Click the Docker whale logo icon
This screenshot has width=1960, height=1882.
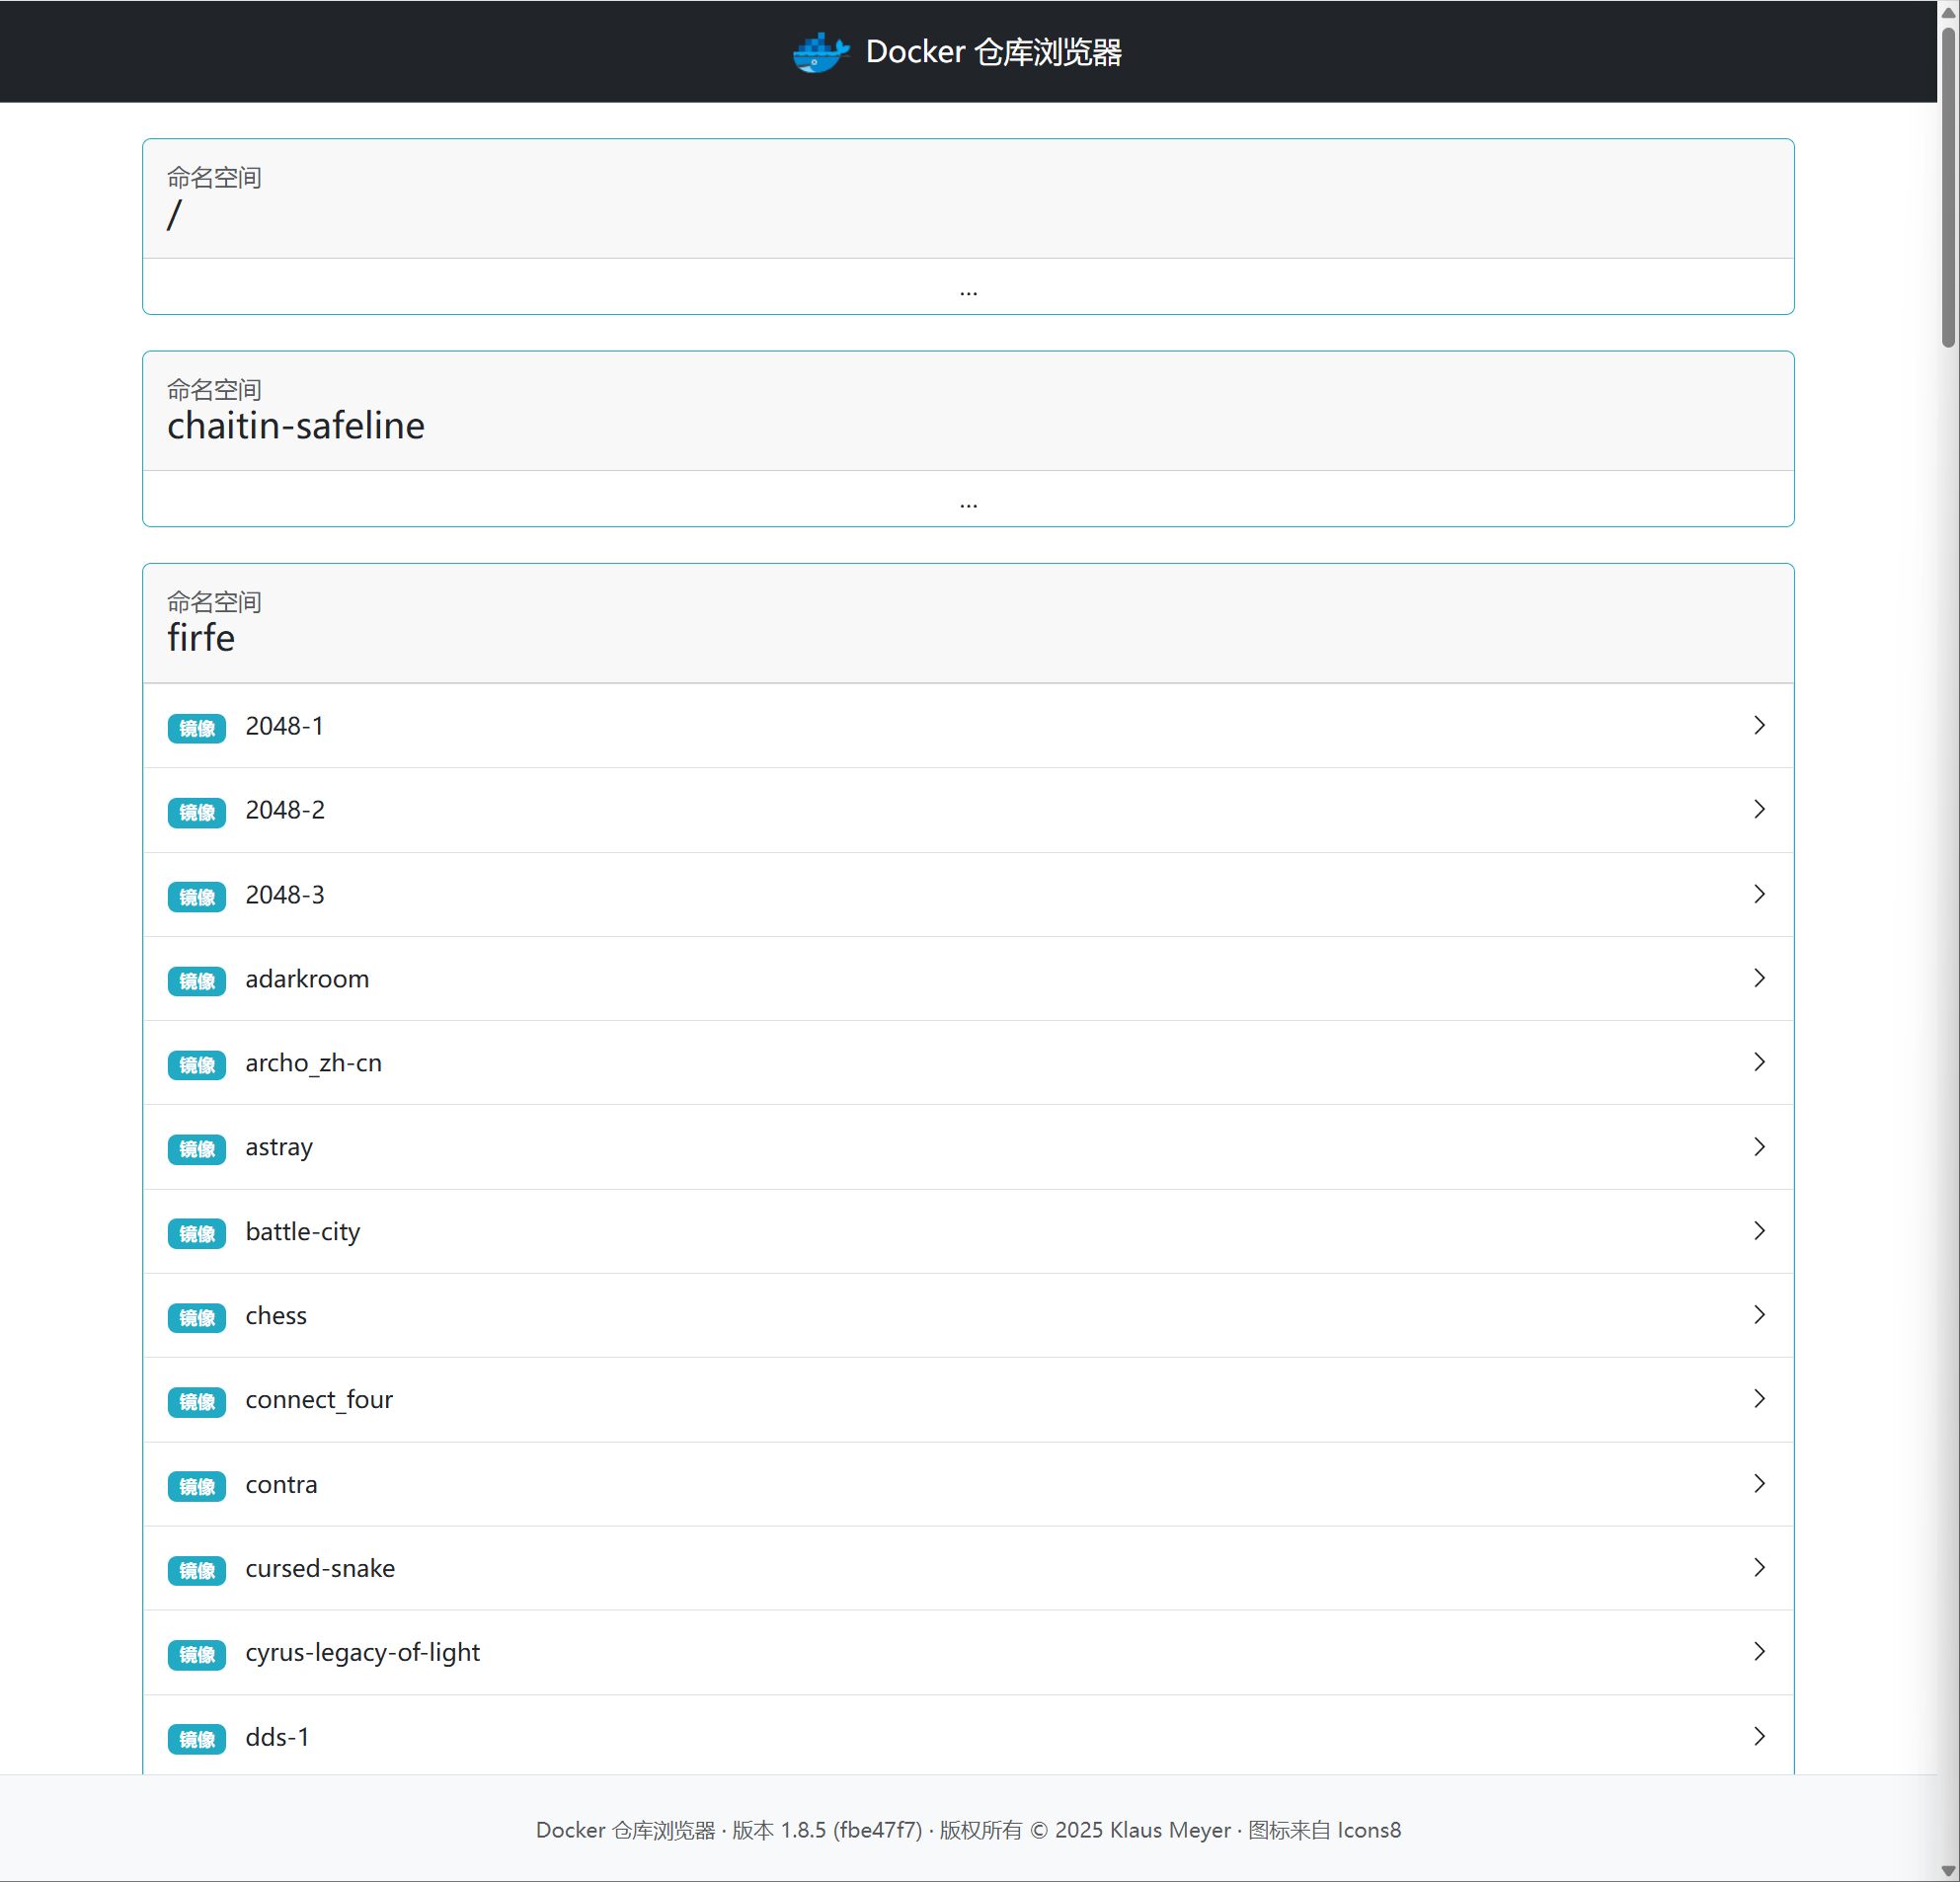[x=820, y=52]
